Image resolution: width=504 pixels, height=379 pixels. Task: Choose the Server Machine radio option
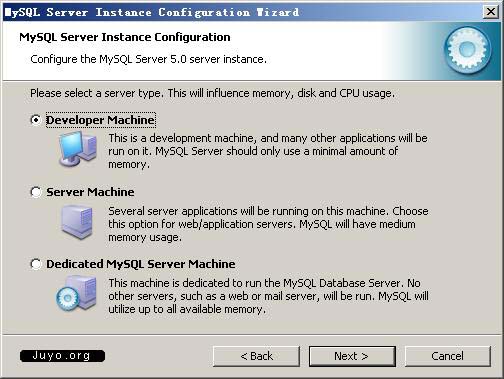click(x=36, y=192)
